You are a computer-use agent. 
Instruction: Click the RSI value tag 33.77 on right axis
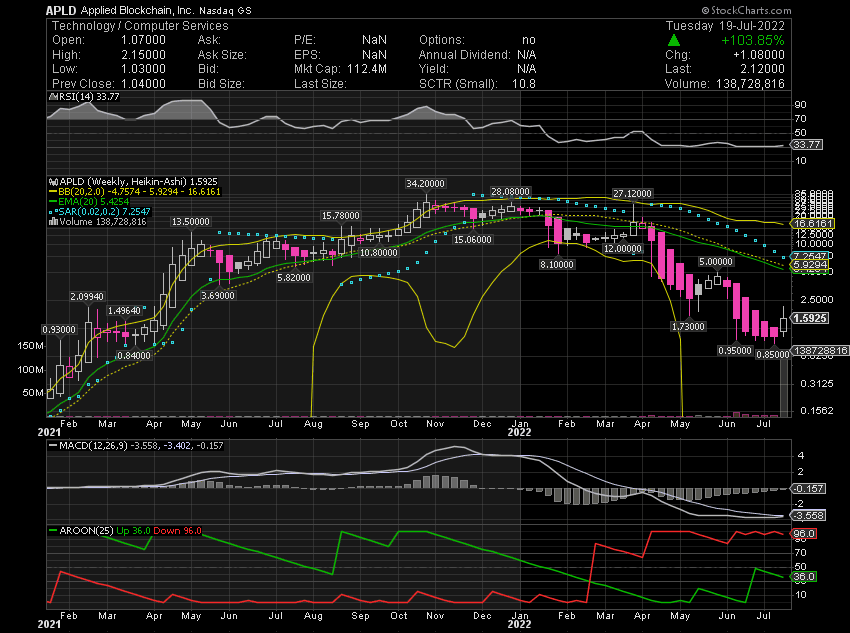pos(807,145)
